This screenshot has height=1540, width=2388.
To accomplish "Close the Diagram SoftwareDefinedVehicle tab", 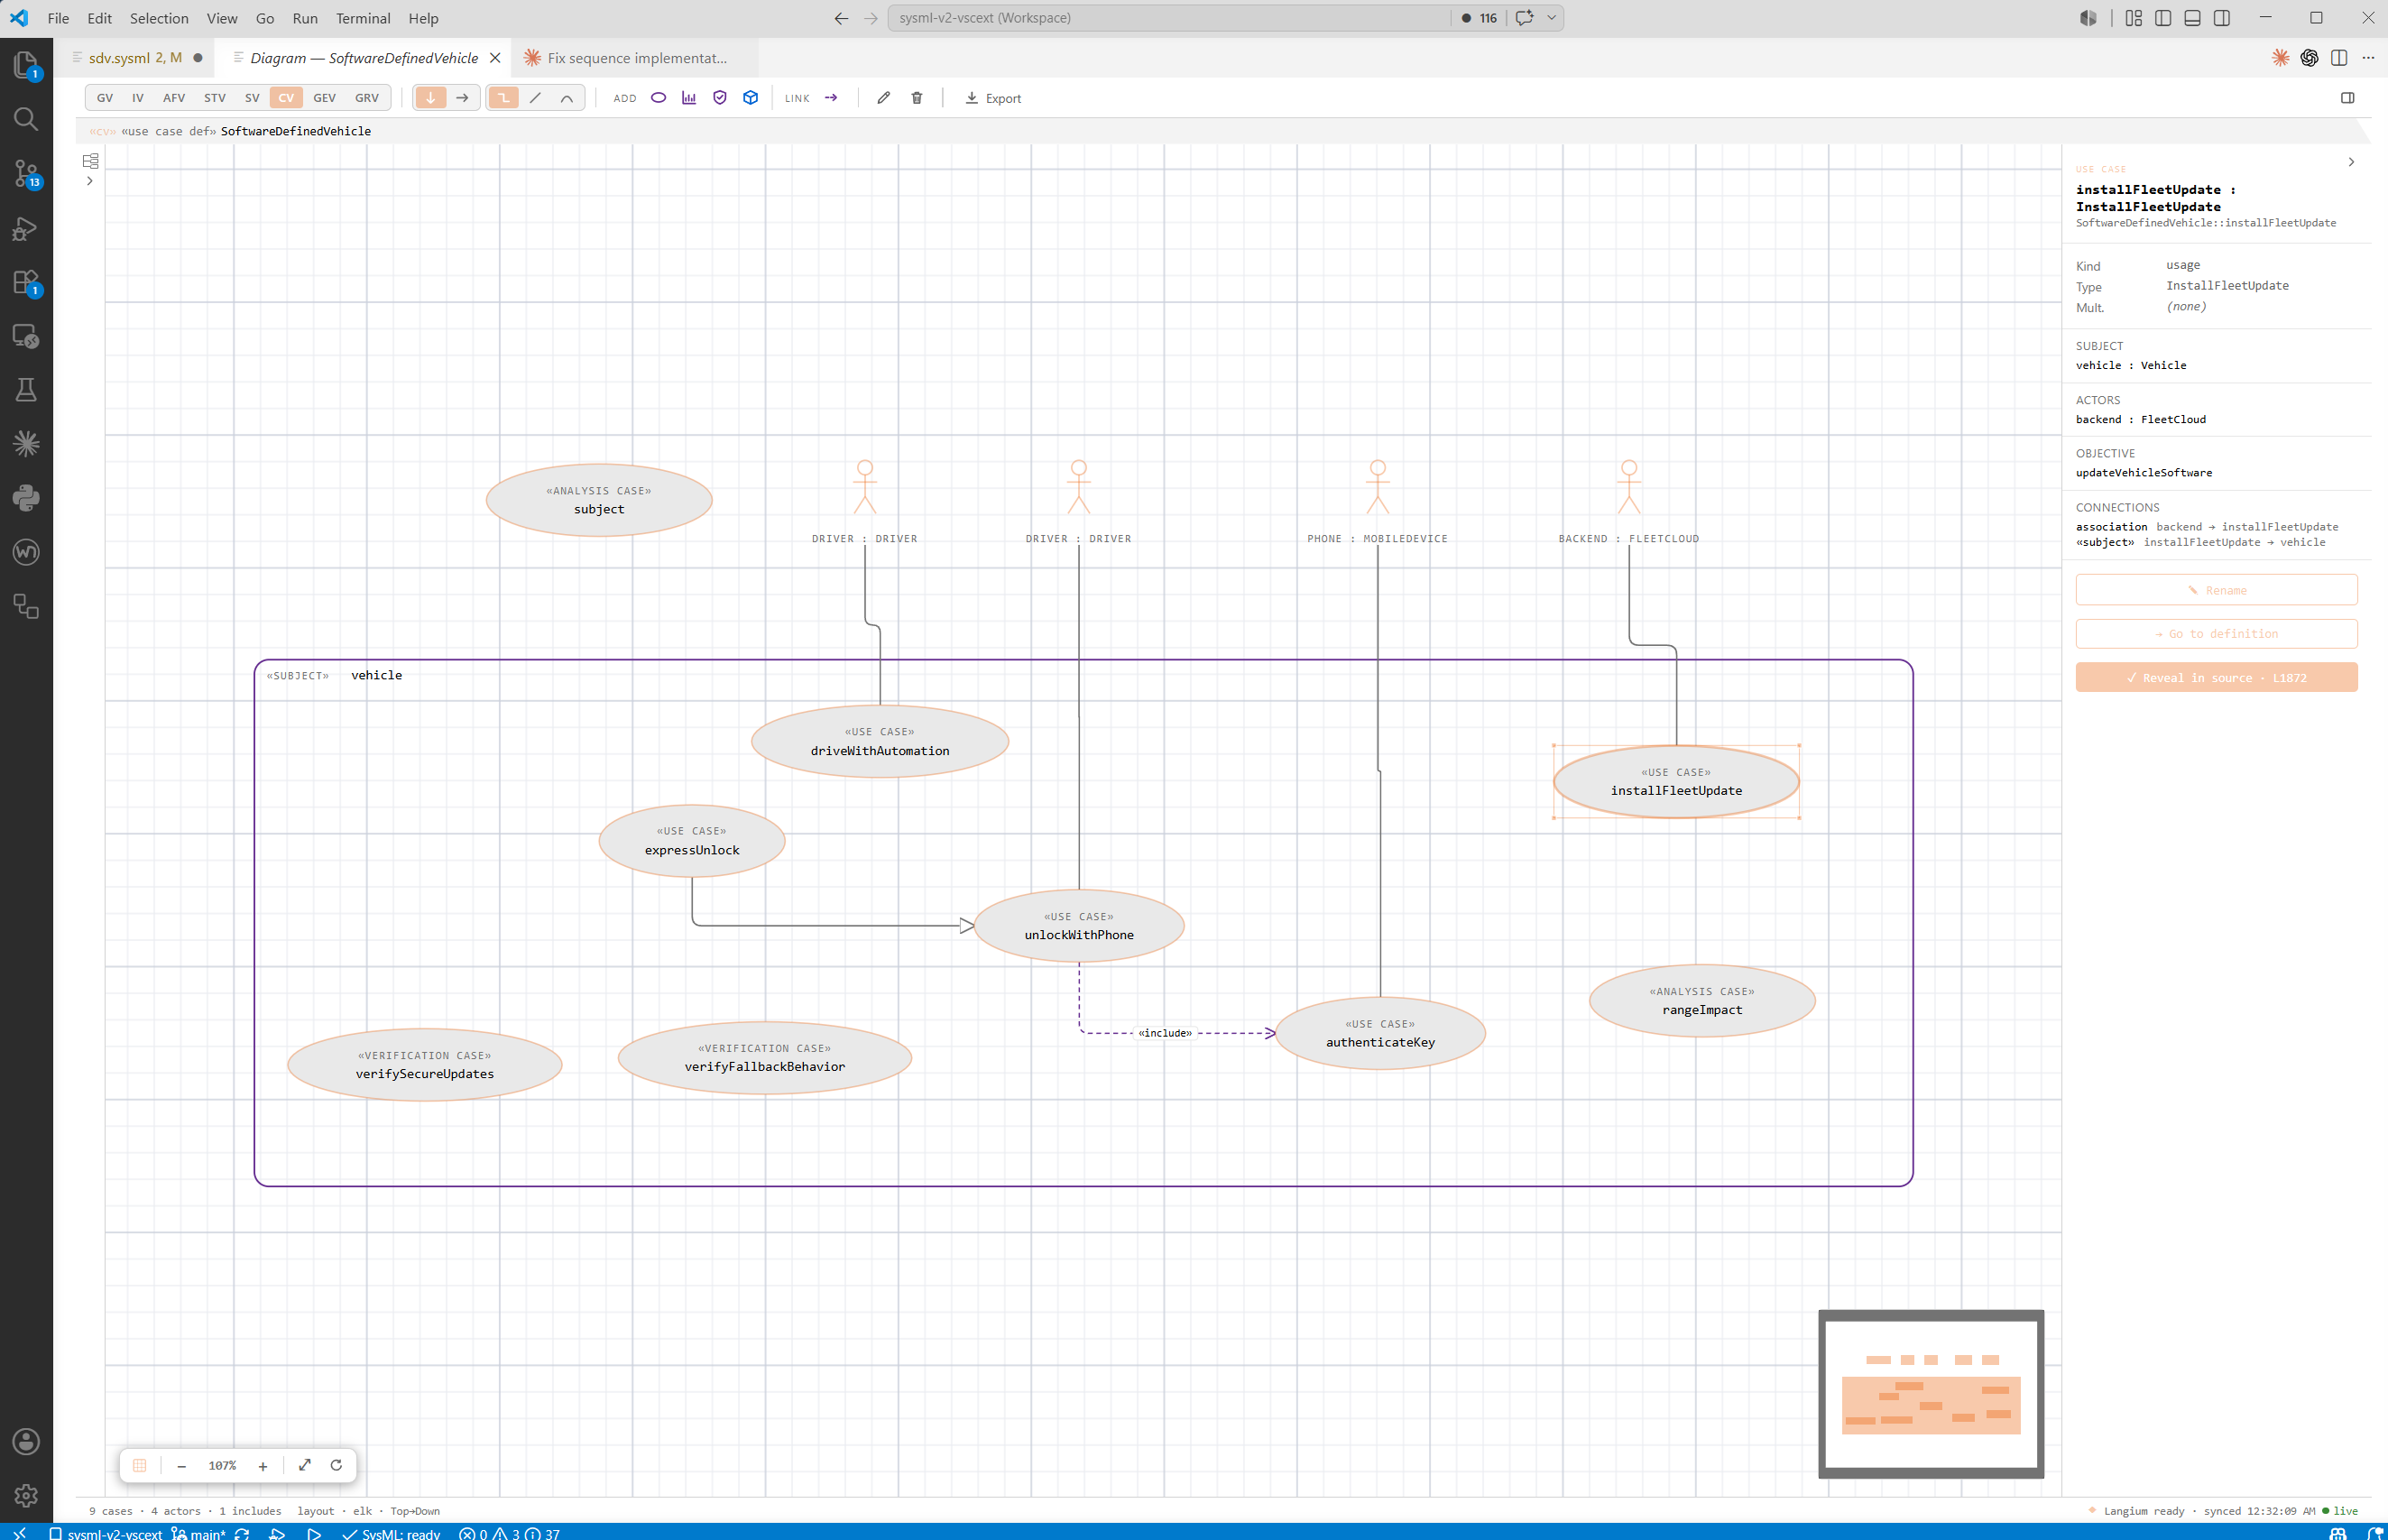I will (x=495, y=58).
